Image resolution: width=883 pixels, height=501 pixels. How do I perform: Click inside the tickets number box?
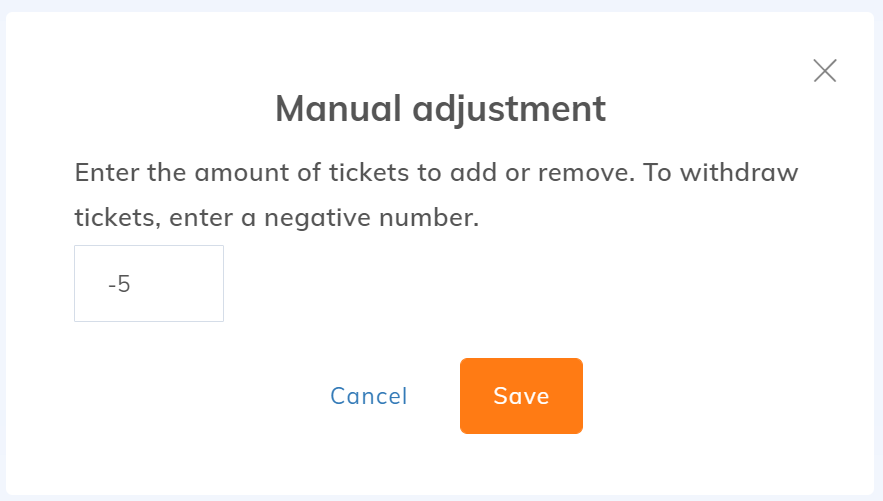[149, 283]
